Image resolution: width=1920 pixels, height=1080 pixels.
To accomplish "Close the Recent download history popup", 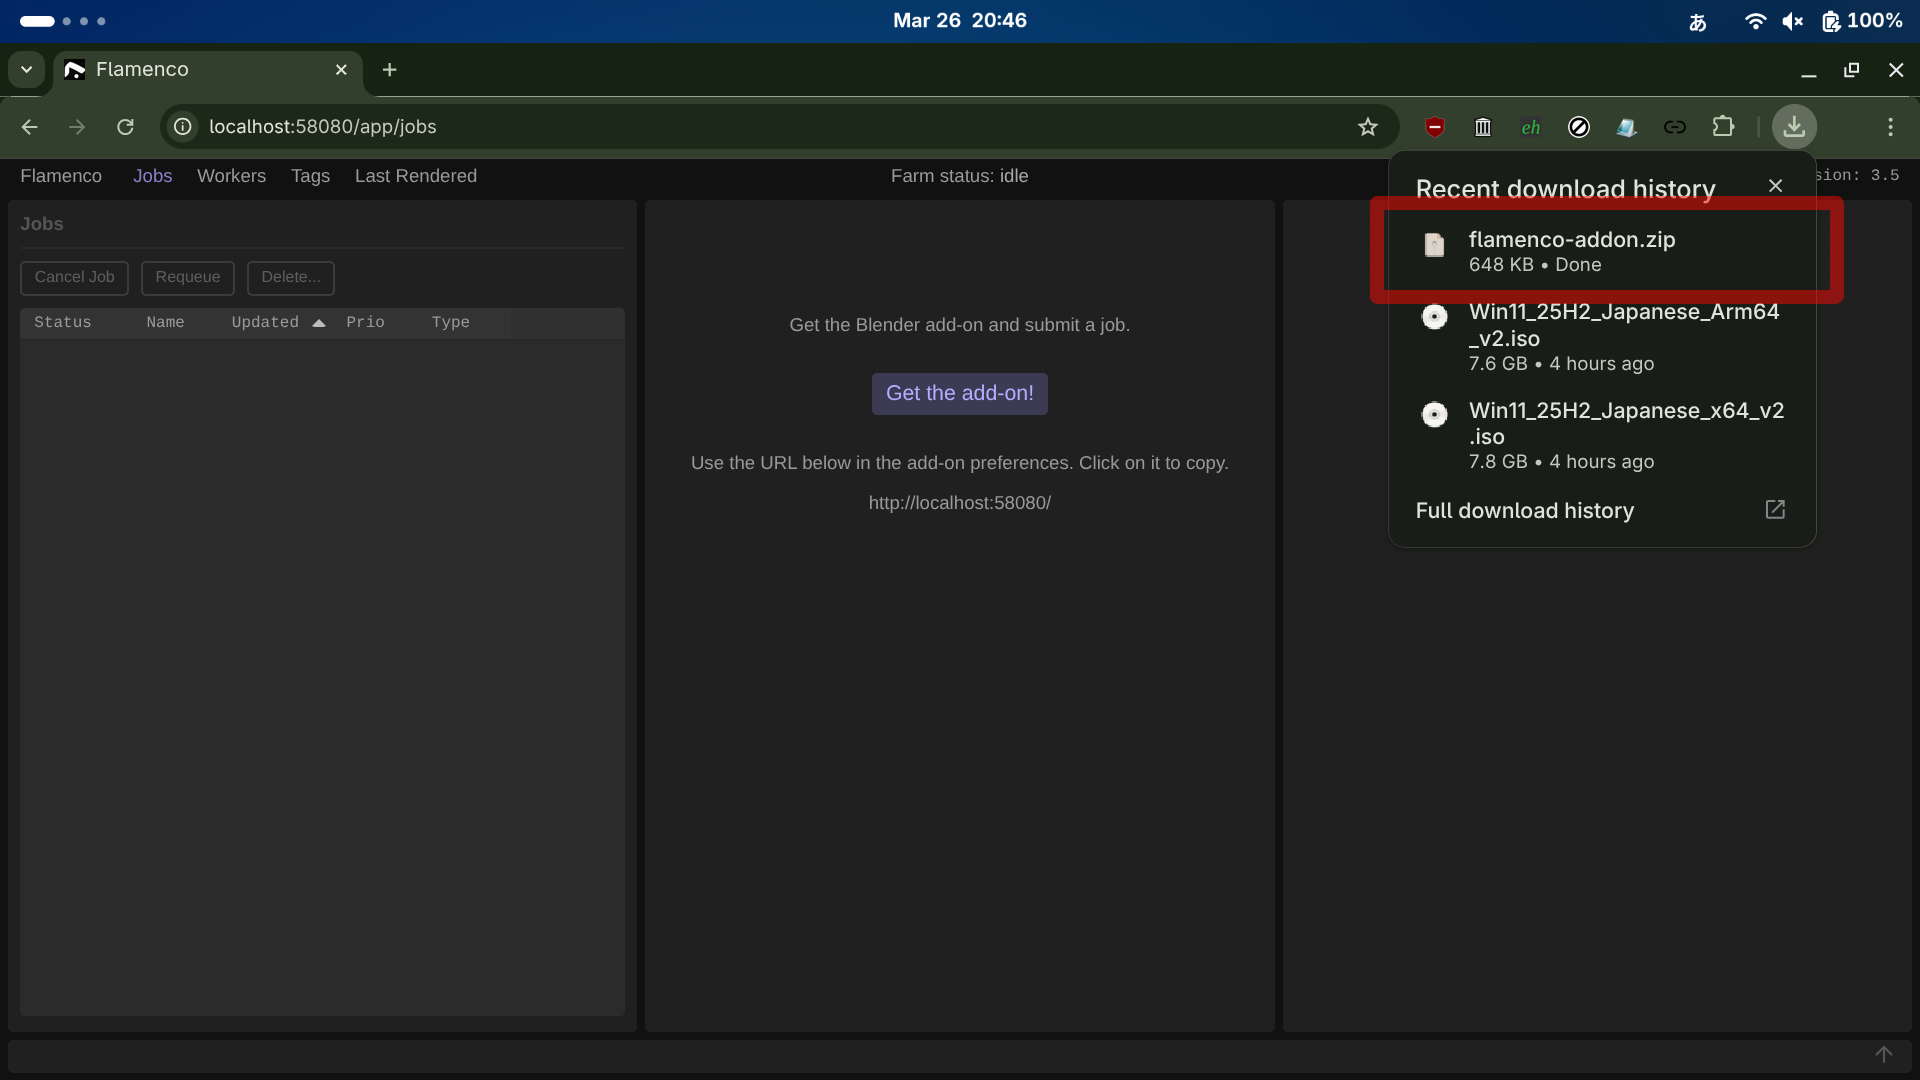I will point(1775,186).
